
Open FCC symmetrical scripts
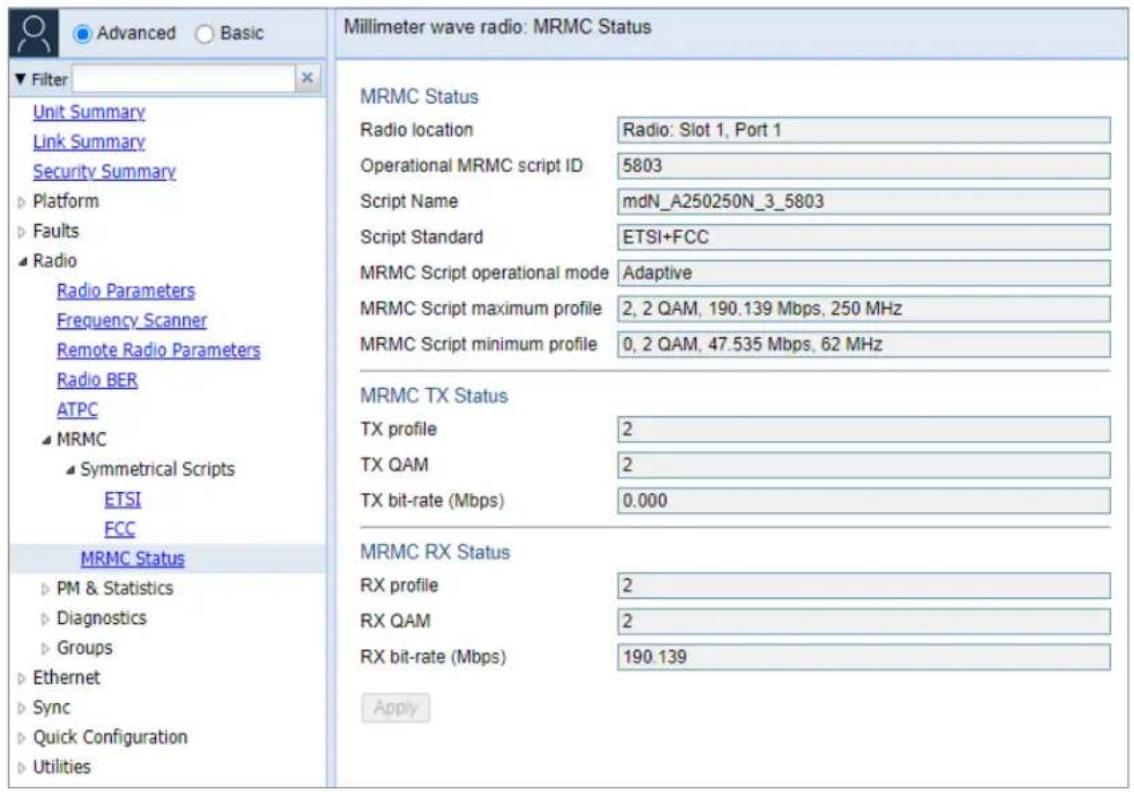[119, 529]
